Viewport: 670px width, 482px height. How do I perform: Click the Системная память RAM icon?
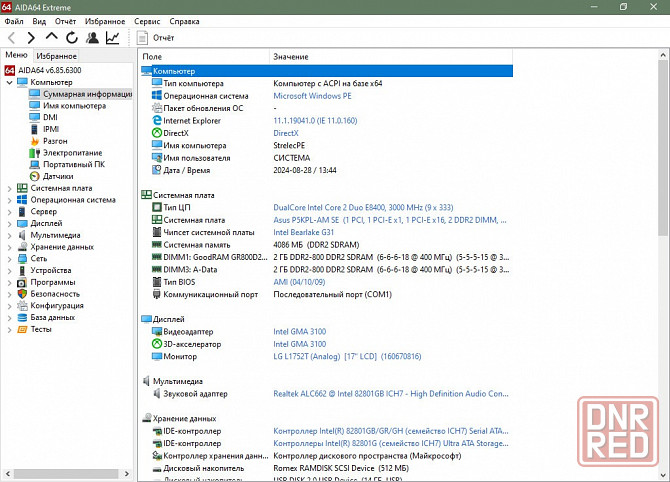pyautogui.click(x=157, y=244)
